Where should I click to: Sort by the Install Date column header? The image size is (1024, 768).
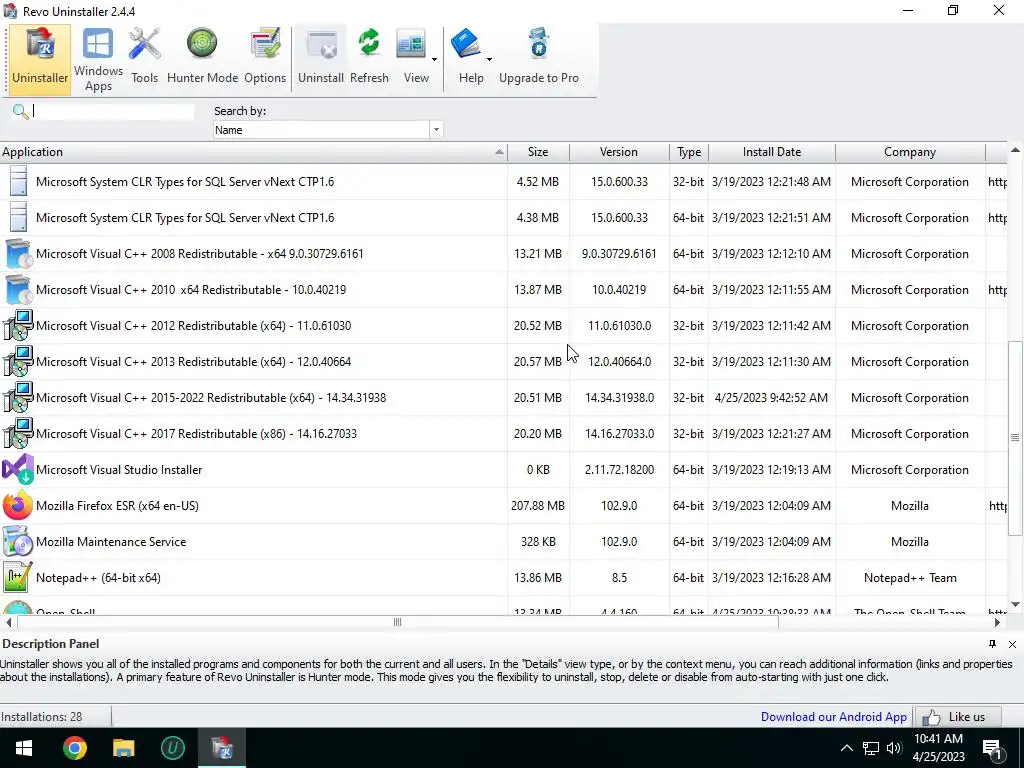click(772, 152)
